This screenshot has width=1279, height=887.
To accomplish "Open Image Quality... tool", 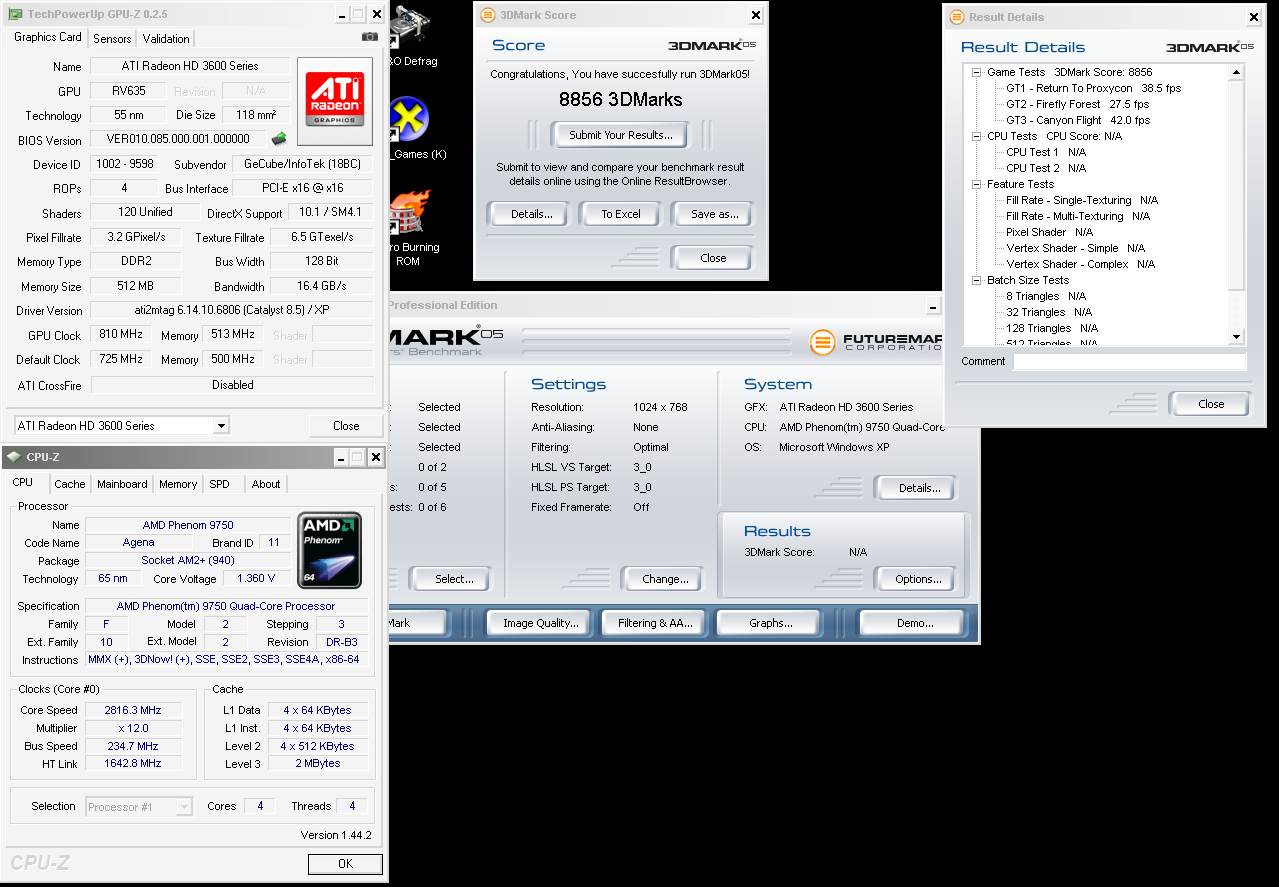I will 540,622.
